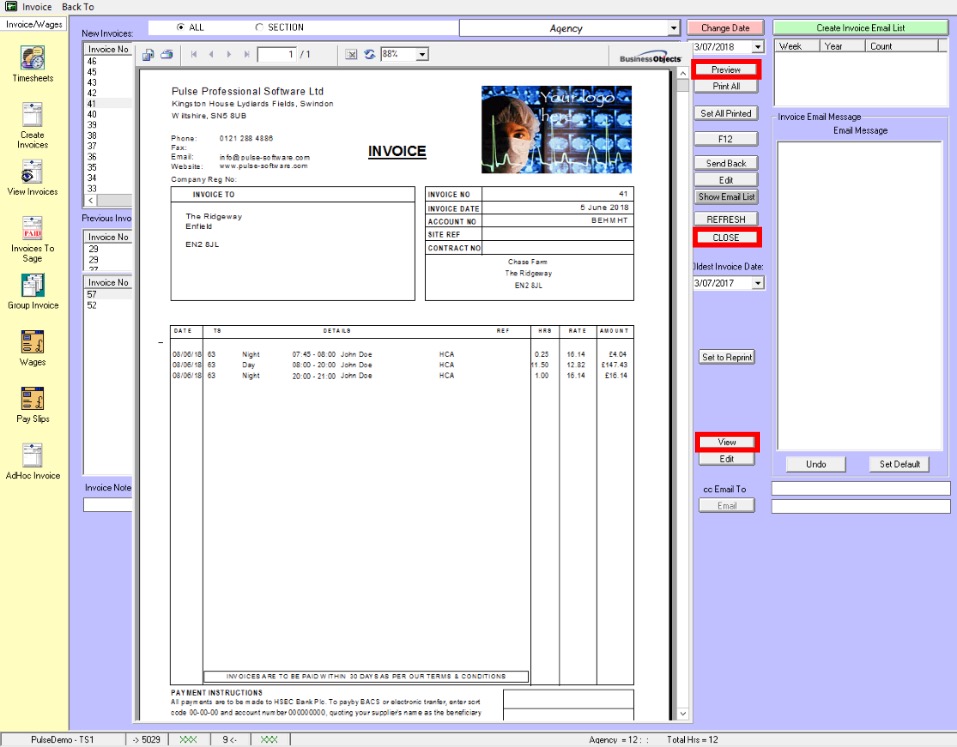Screen dimensions: 957x747
Task: Click the Create Invoice Email List button
Action: [860, 28]
